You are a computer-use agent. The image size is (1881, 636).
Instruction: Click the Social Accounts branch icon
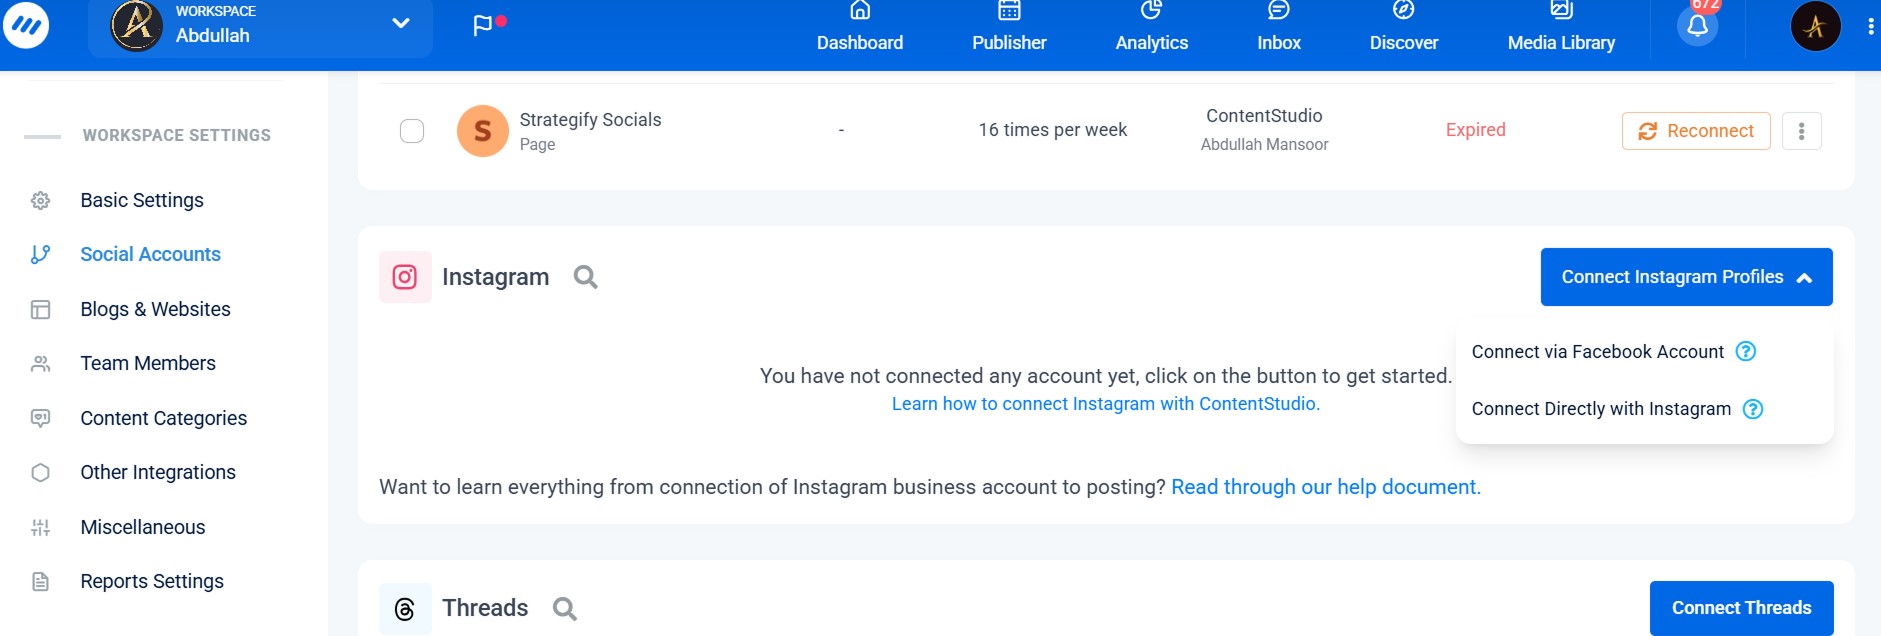tap(40, 254)
